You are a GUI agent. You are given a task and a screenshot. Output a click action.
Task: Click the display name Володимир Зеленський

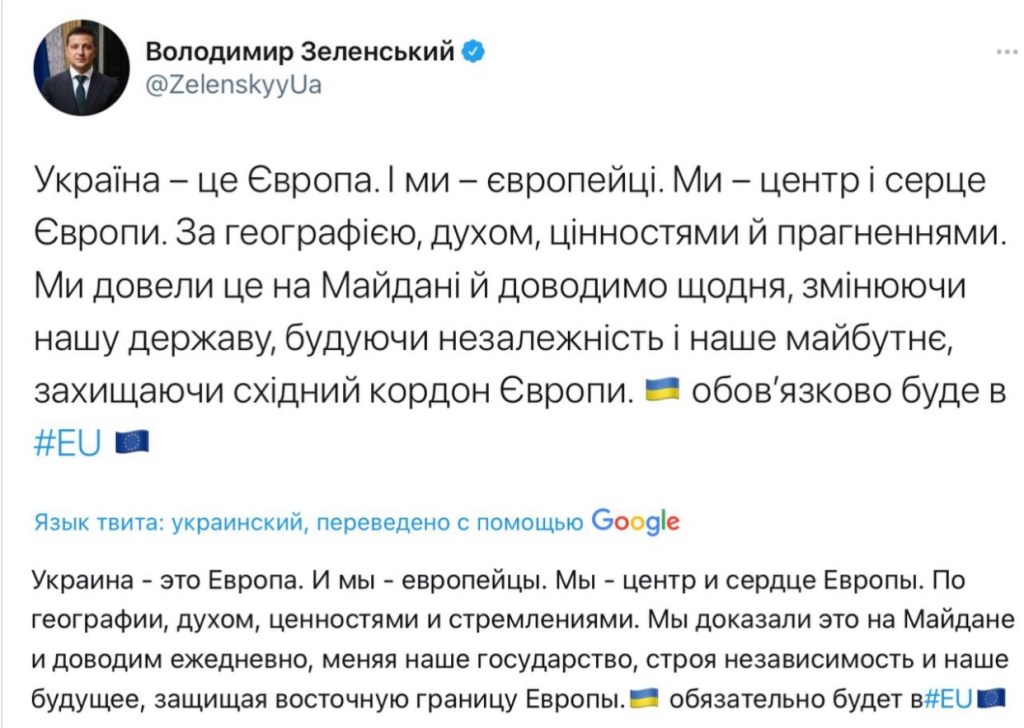tap(304, 52)
